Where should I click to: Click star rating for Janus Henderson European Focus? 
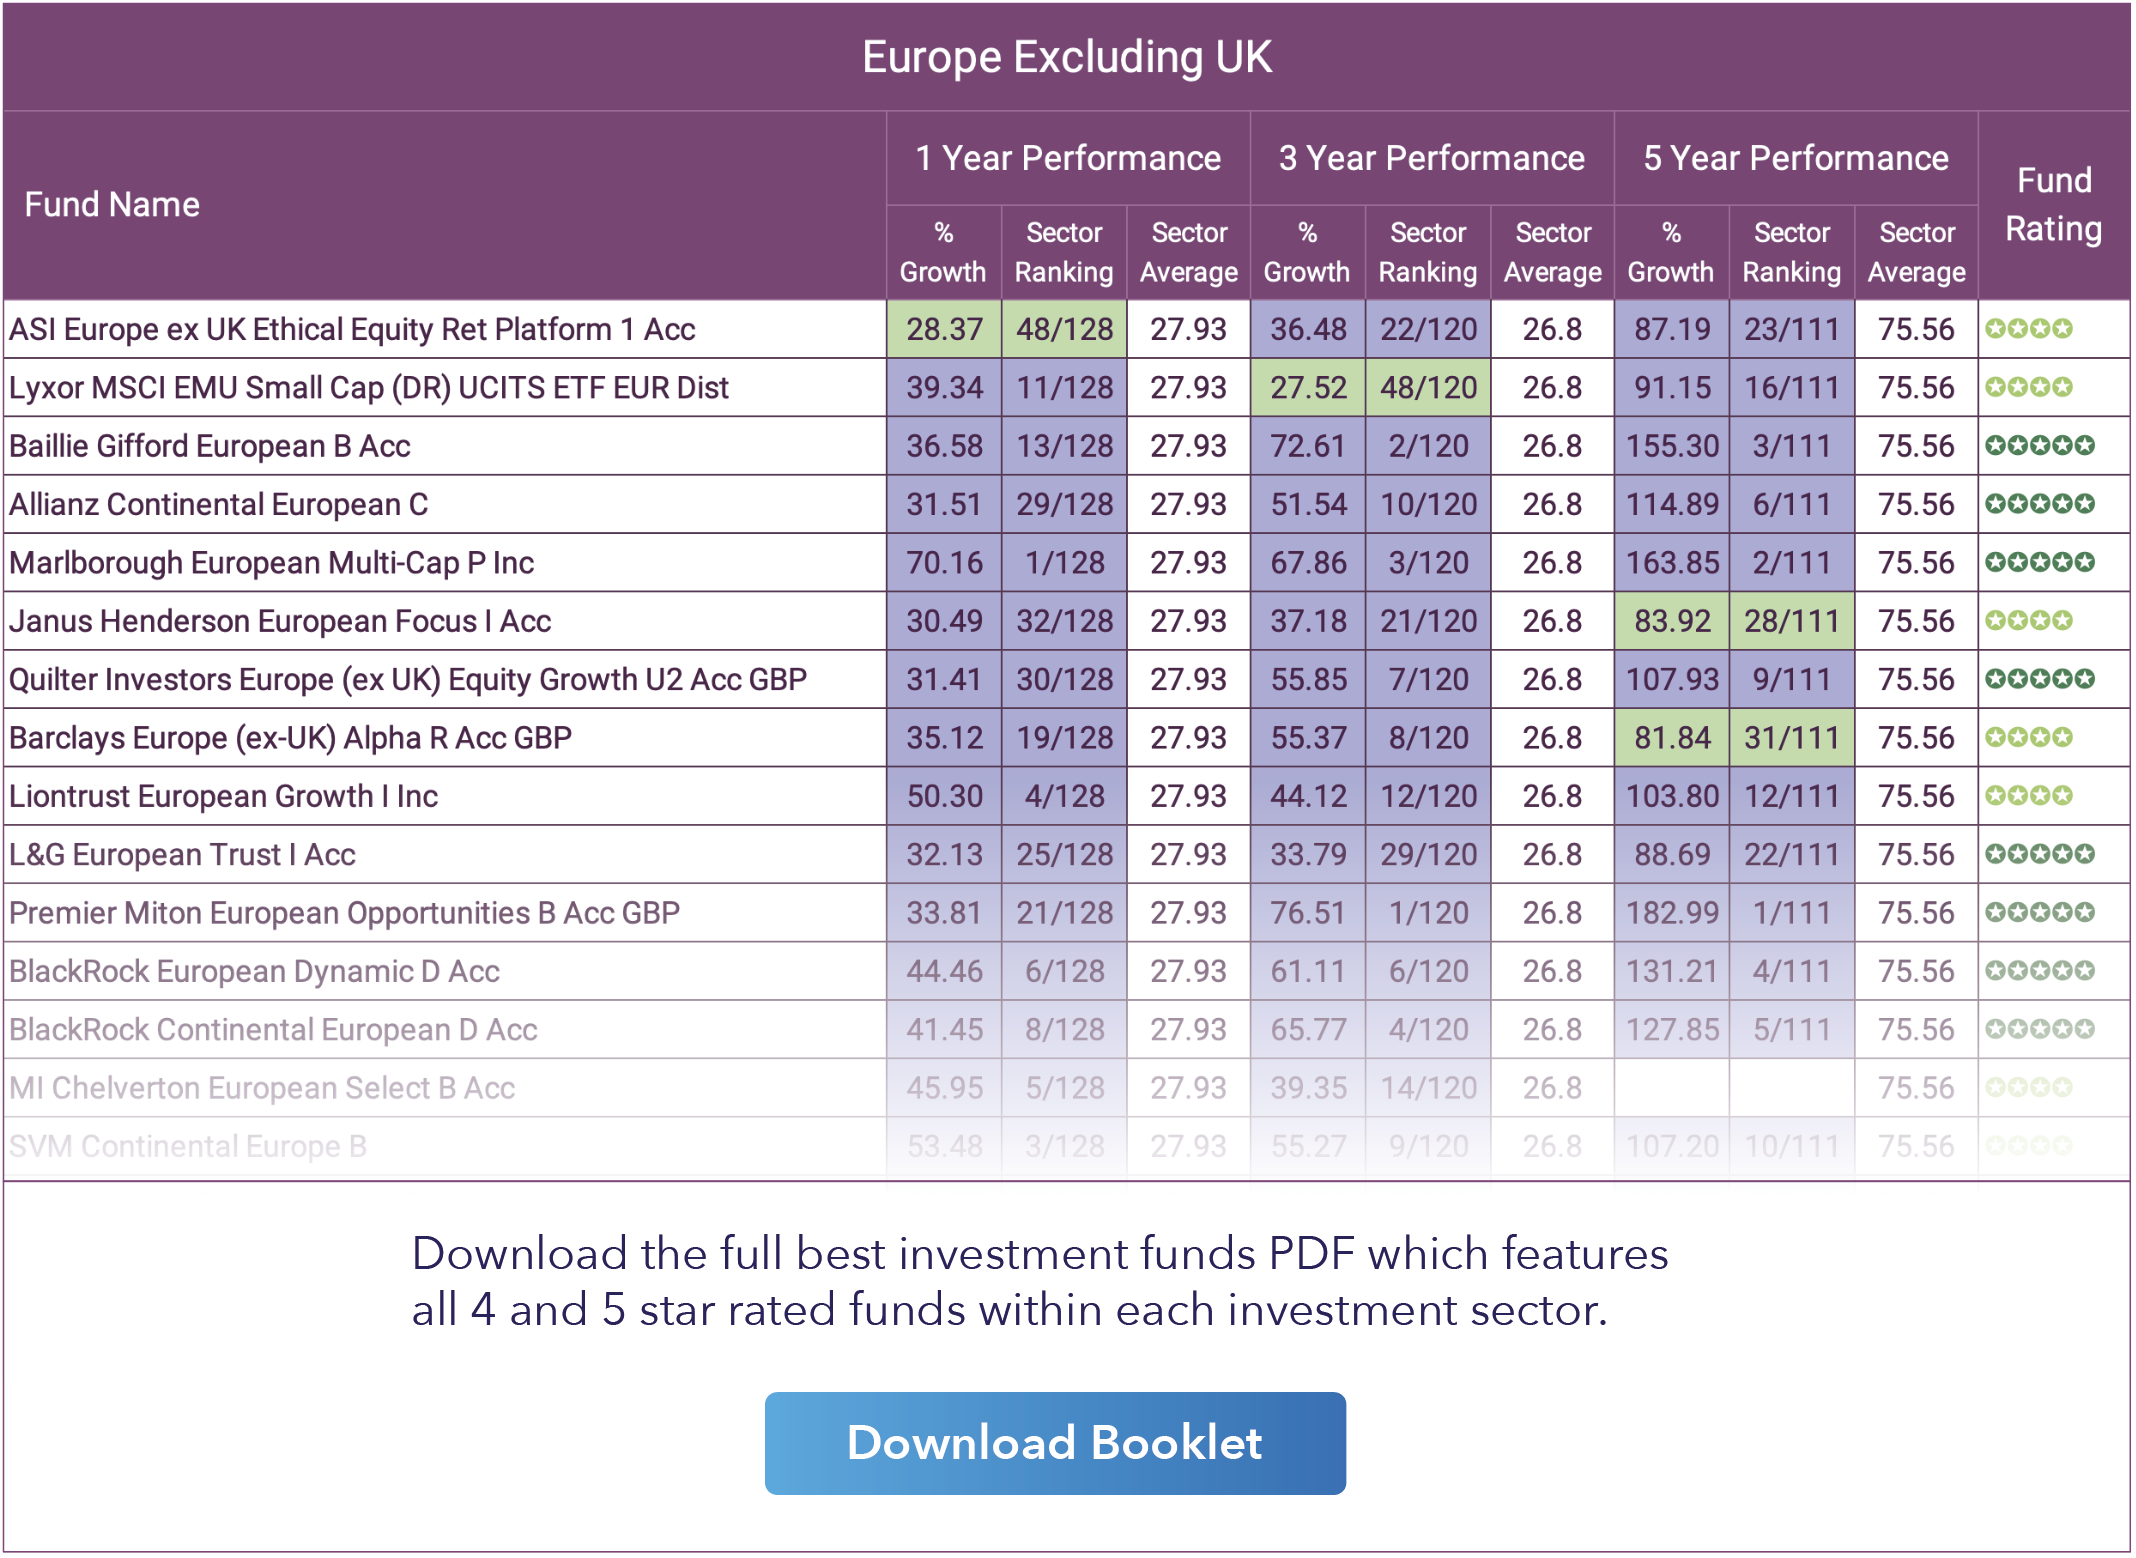click(x=2028, y=621)
